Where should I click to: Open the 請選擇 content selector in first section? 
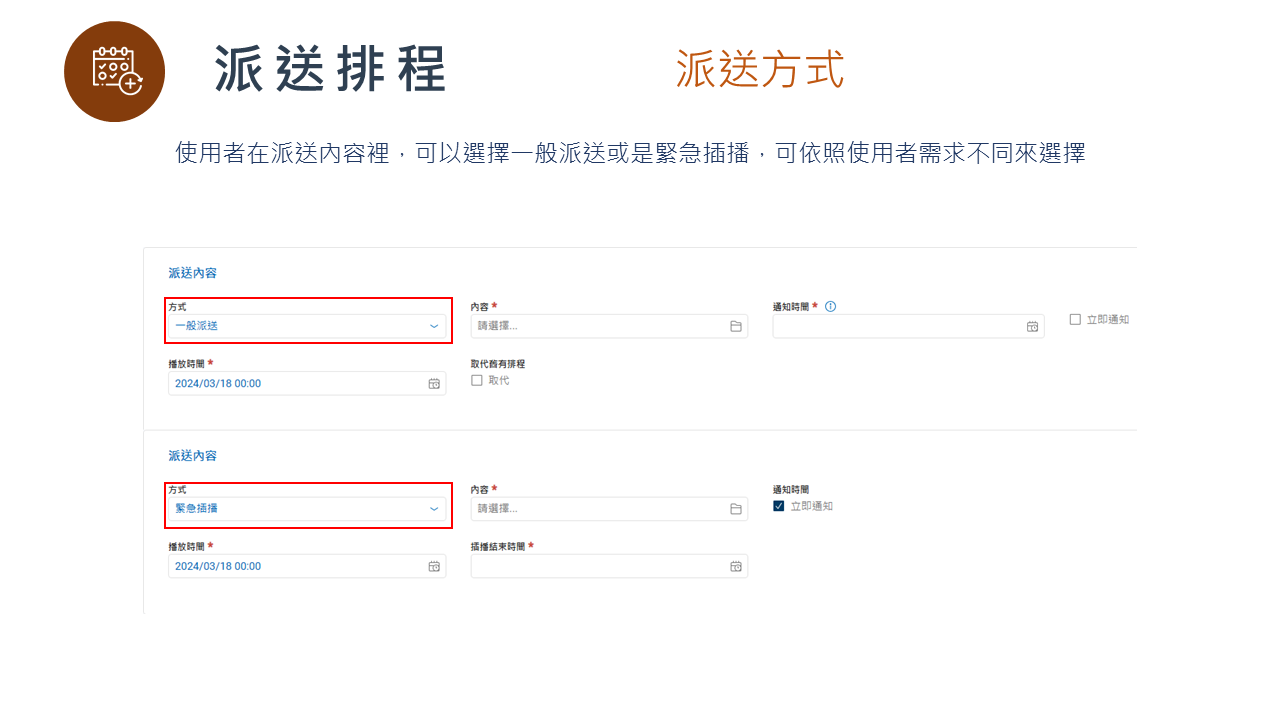(x=600, y=326)
